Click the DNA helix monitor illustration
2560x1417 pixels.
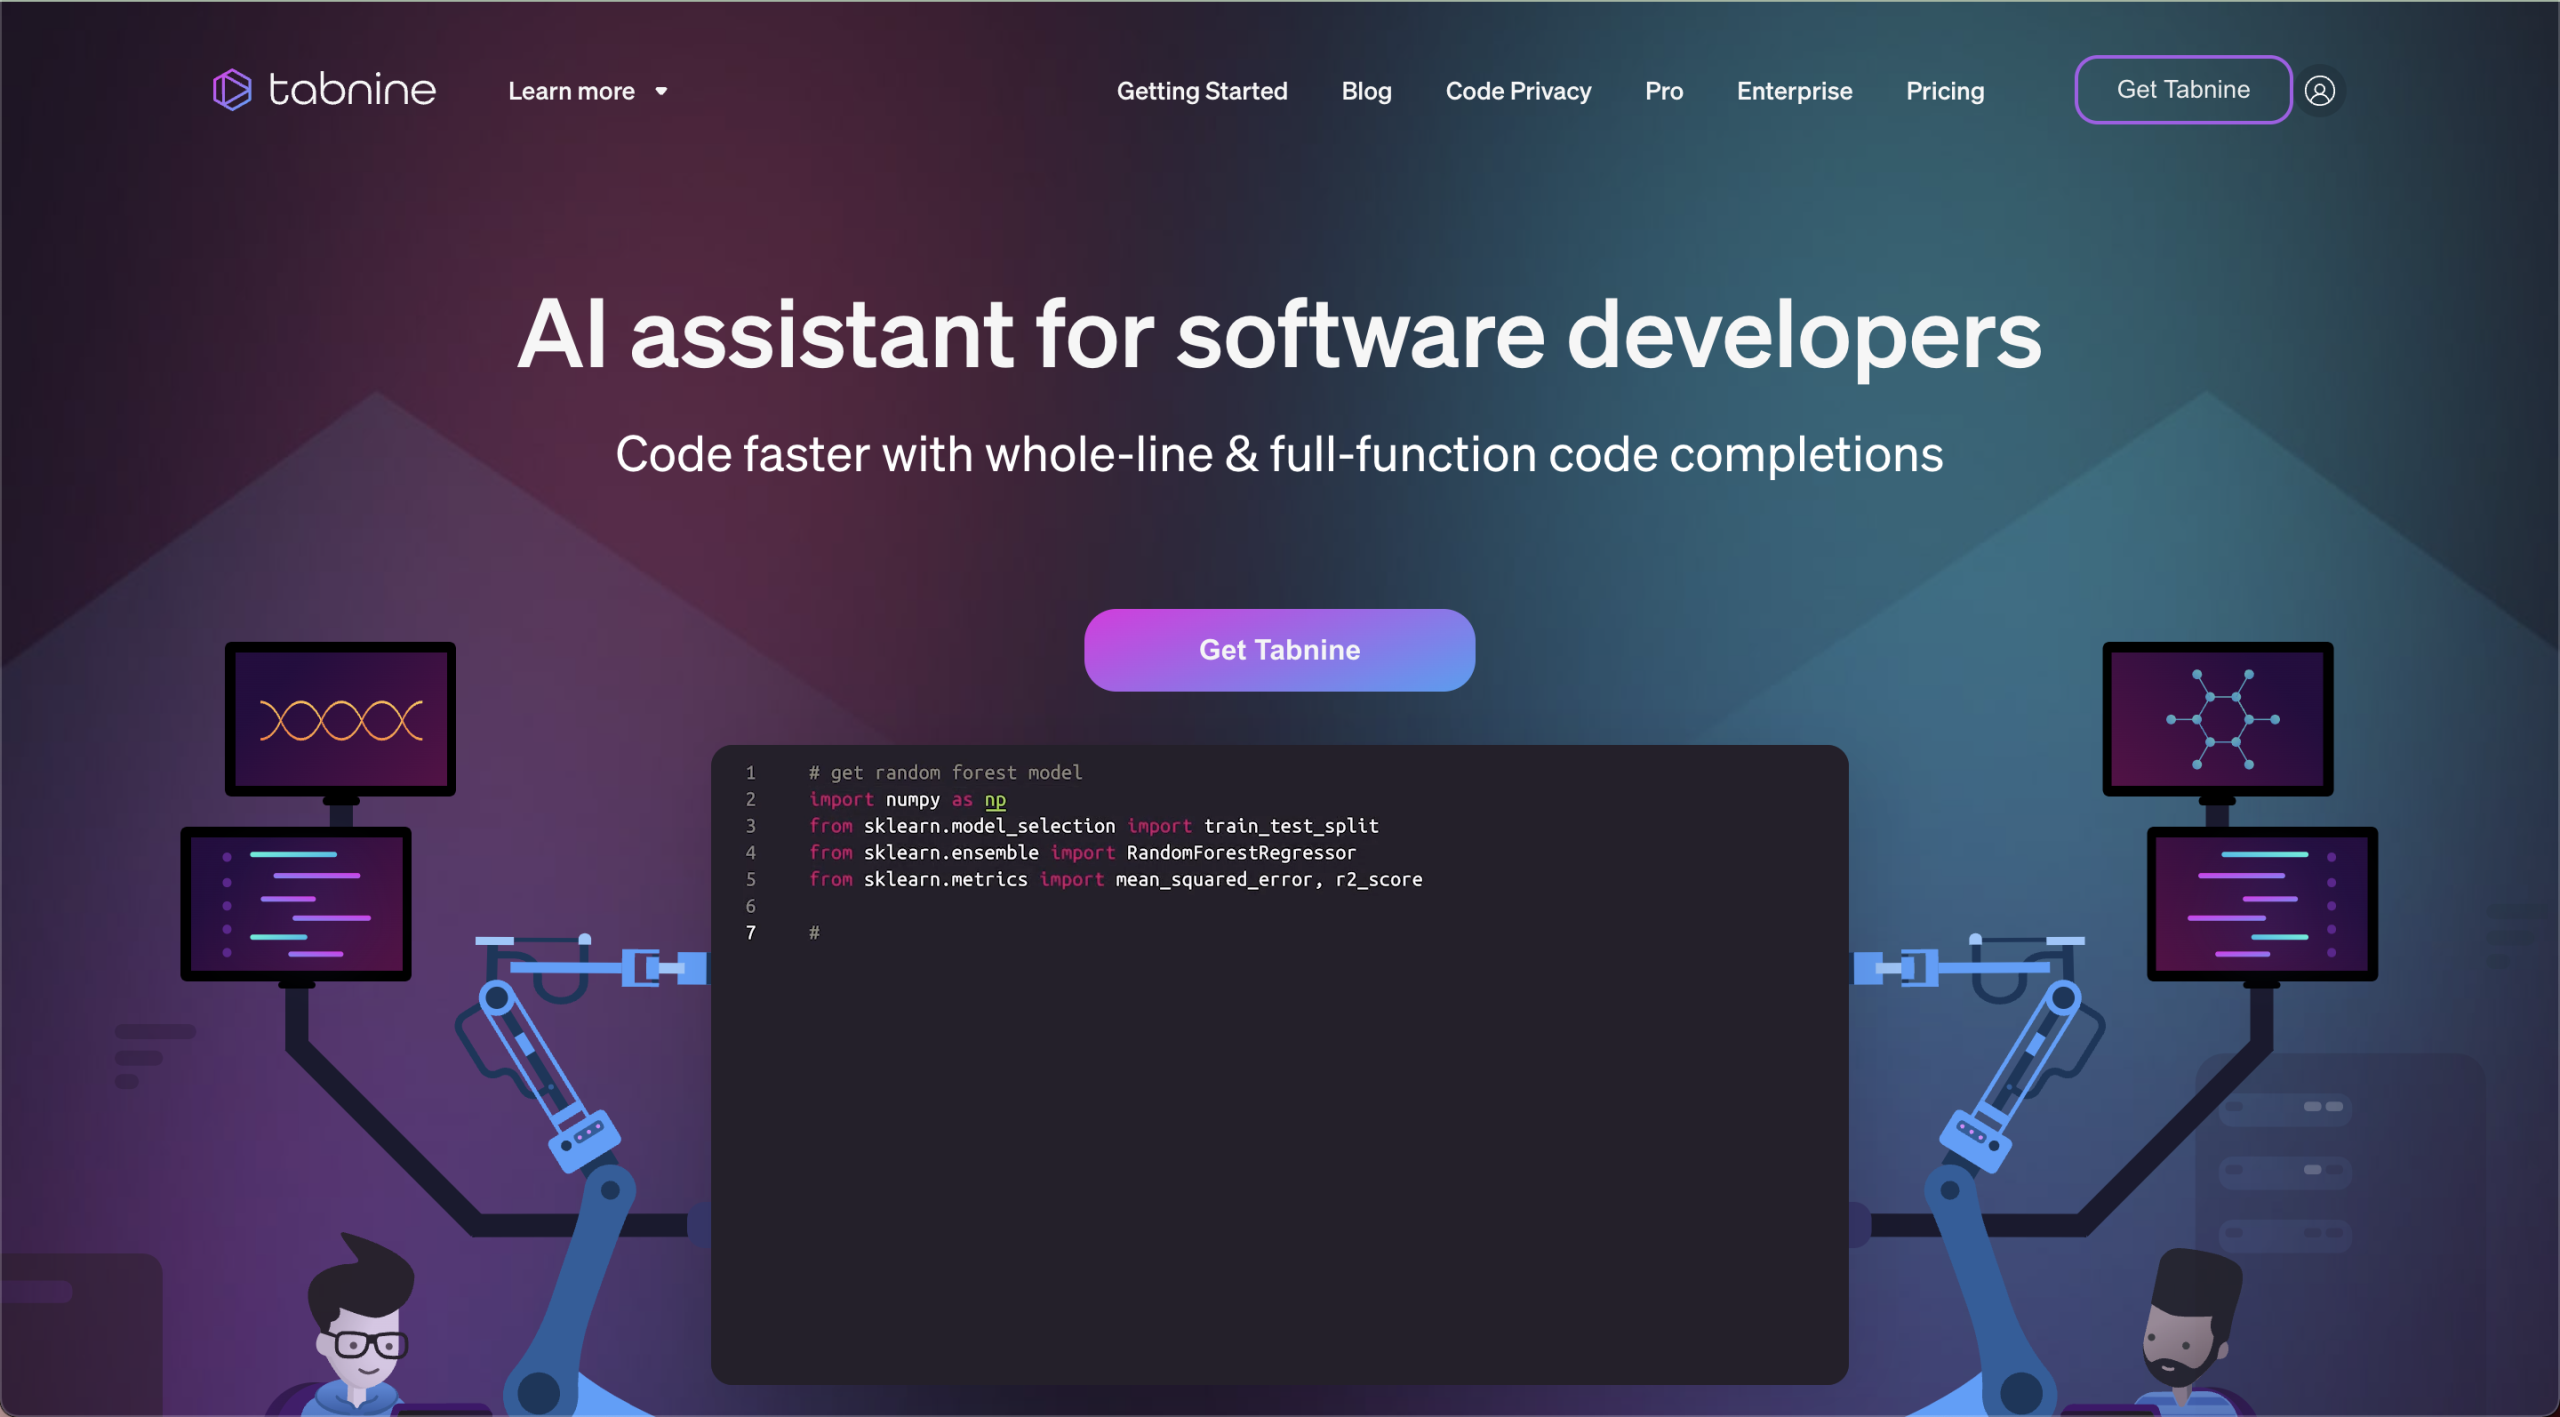click(340, 719)
